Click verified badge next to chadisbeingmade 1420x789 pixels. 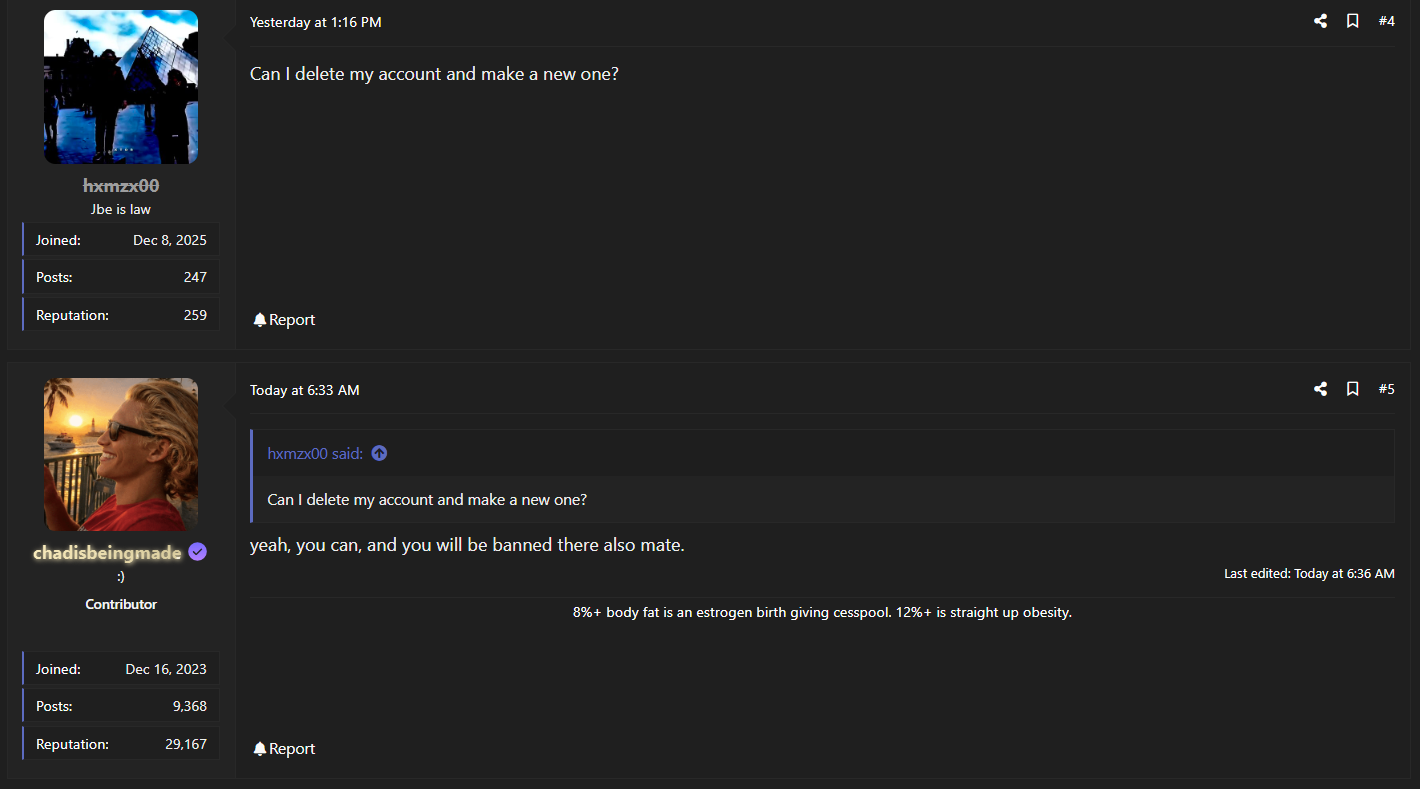pos(197,552)
